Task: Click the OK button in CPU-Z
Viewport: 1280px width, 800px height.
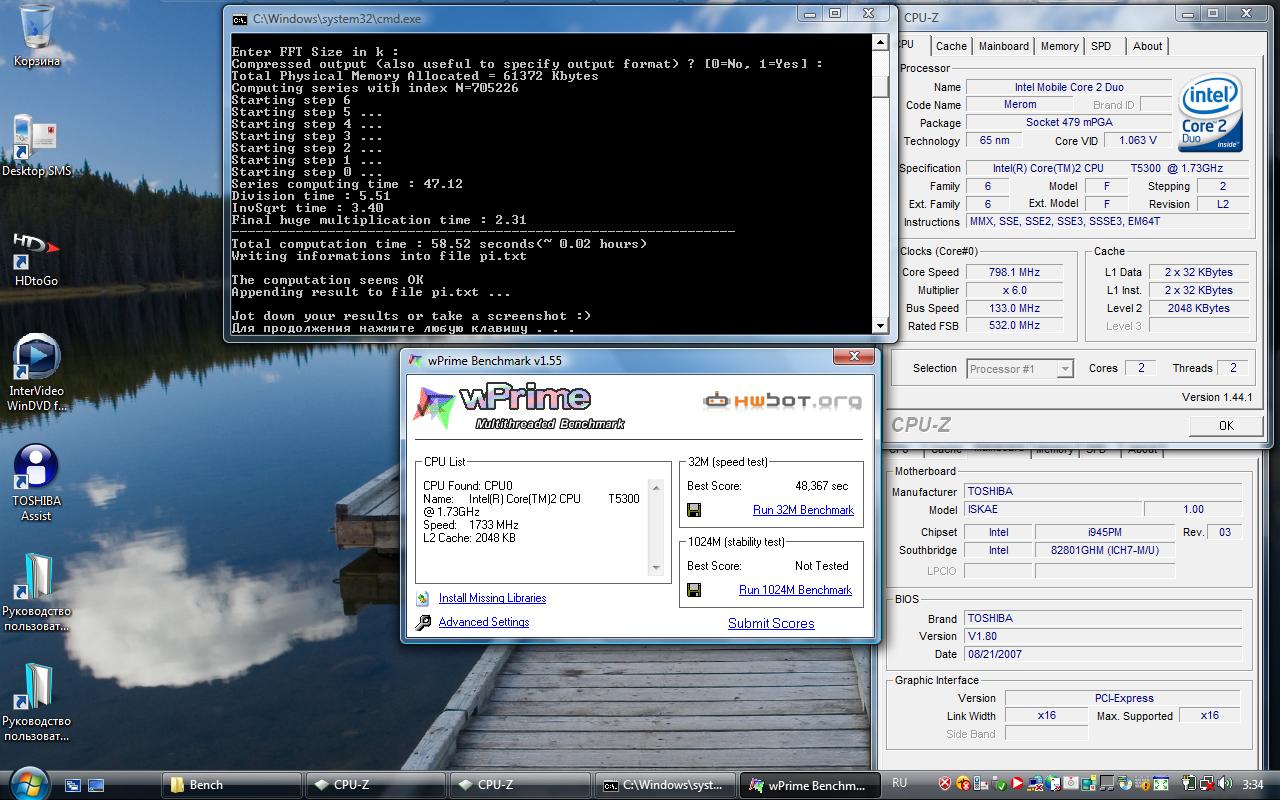Action: 1226,425
